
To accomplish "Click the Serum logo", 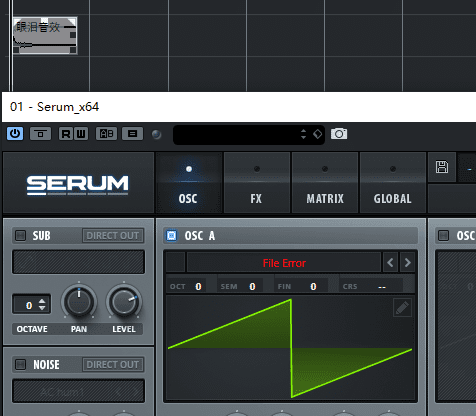I will [77, 185].
